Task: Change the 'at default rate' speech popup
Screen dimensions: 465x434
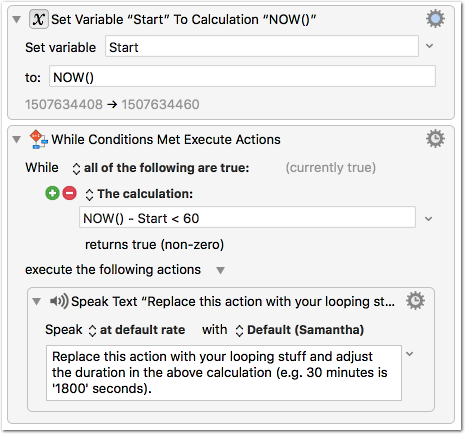Action: click(x=137, y=330)
